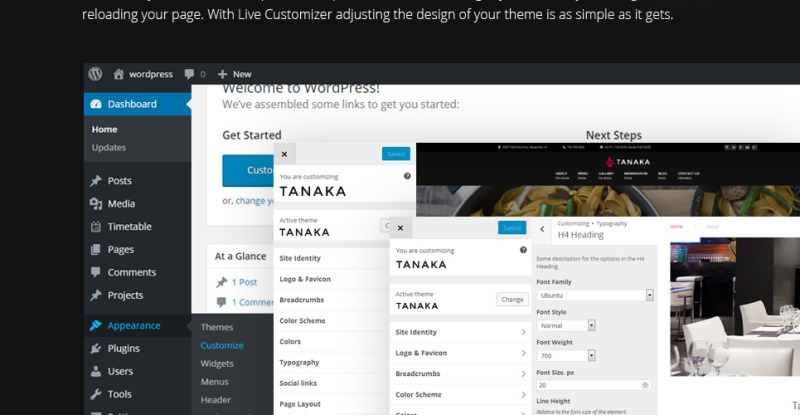800x415 pixels.
Task: Open Dashboard in the admin sidebar
Action: (138, 104)
